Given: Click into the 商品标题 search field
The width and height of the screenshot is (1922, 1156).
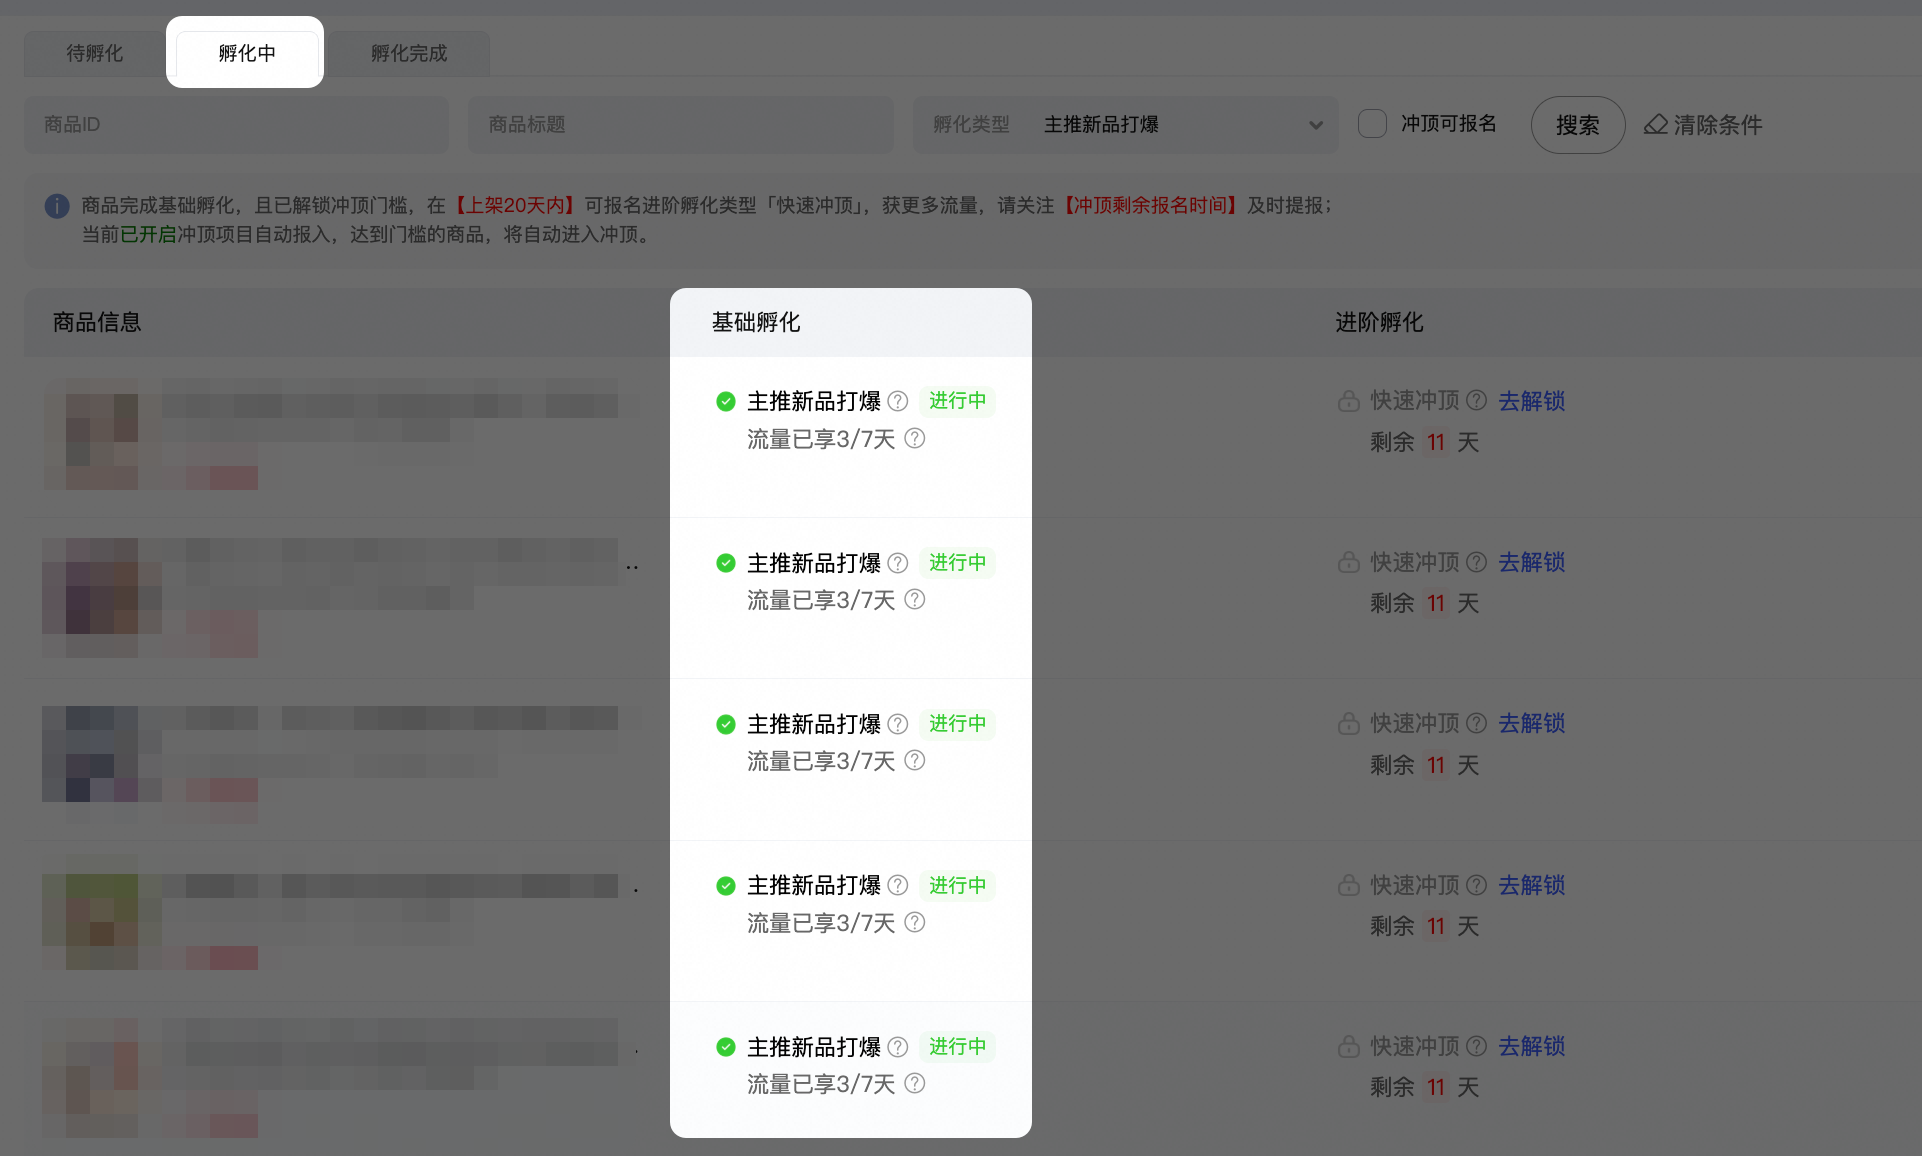Looking at the screenshot, I should point(681,125).
